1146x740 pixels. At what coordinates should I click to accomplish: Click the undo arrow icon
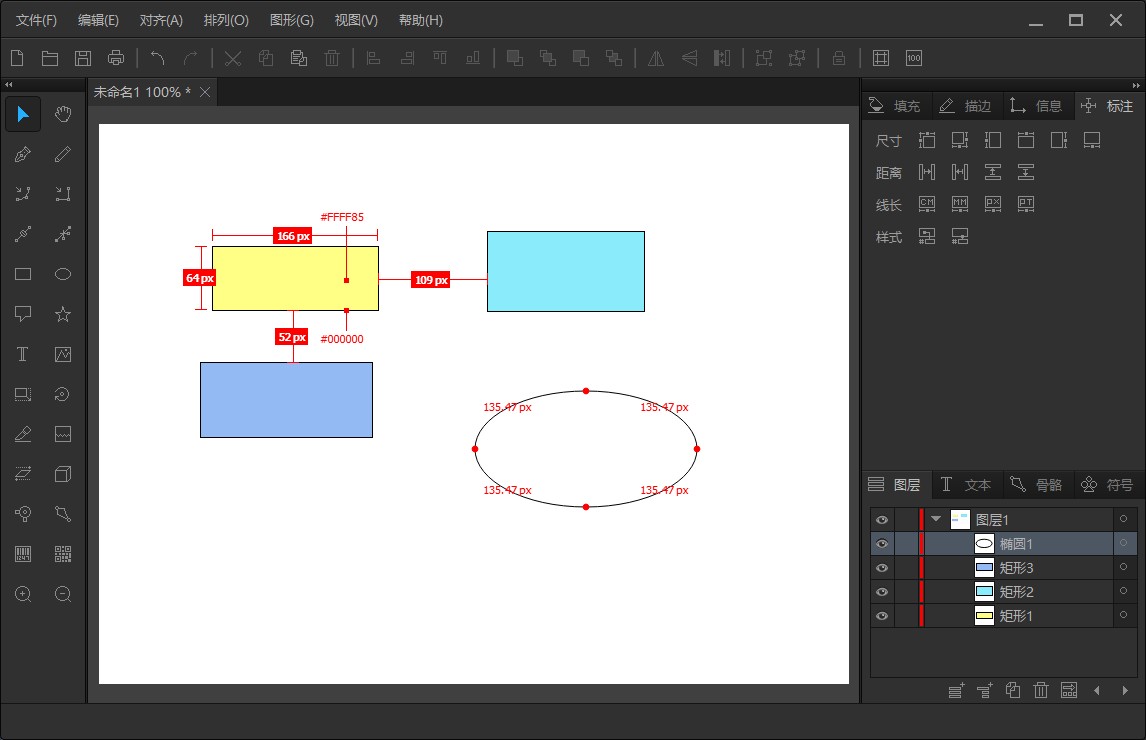pyautogui.click(x=157, y=58)
